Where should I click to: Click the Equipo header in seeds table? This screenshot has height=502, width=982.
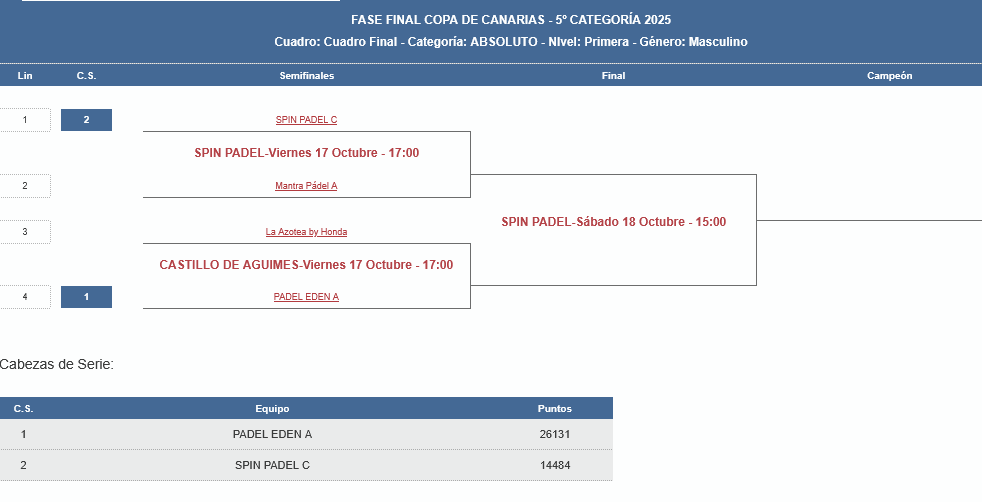pos(272,409)
